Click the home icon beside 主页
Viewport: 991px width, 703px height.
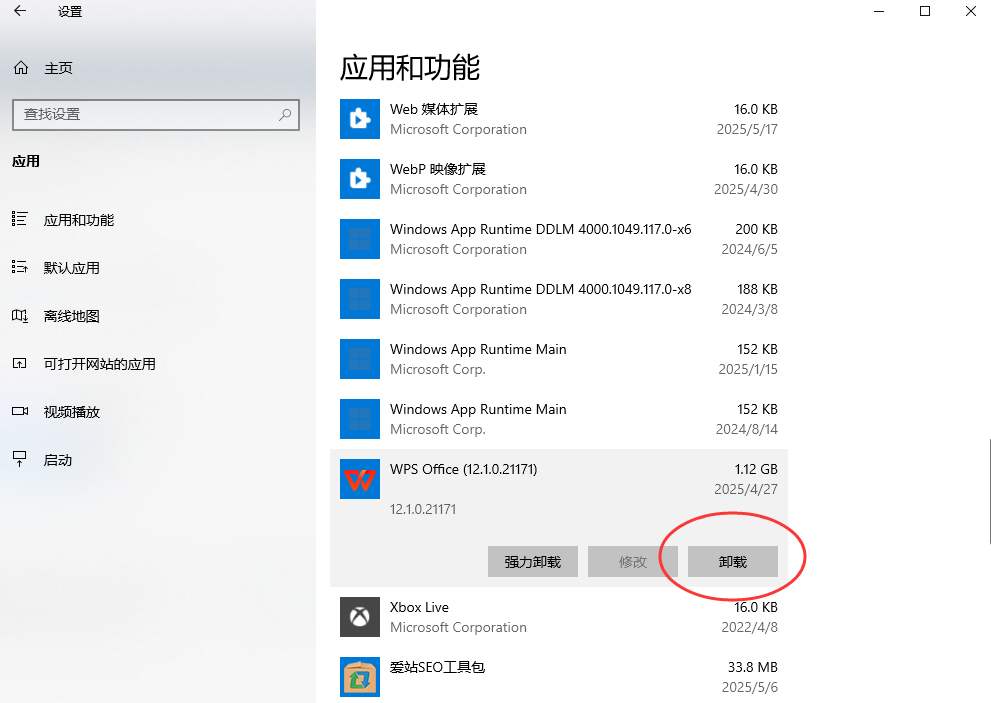coord(21,68)
